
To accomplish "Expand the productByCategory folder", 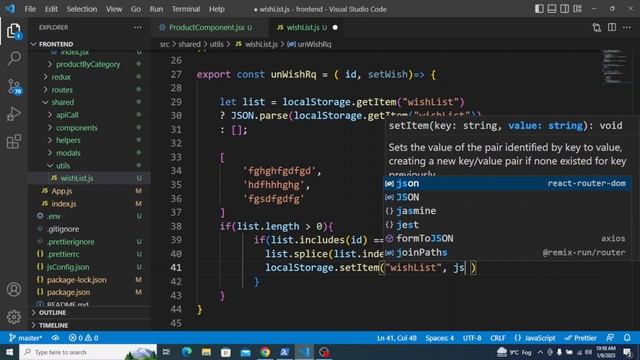I will [88, 64].
